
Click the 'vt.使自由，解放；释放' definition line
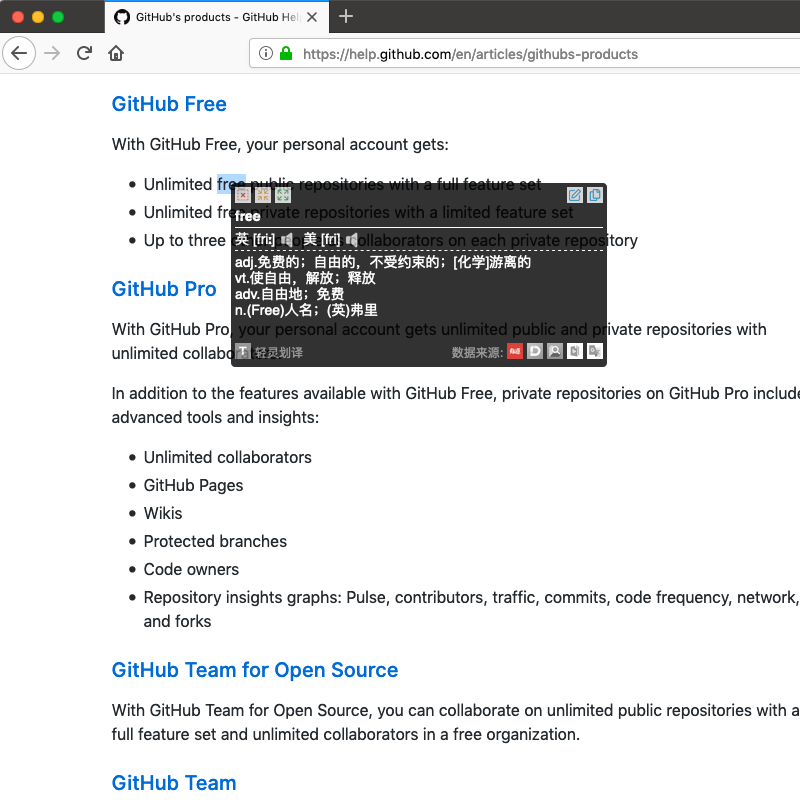[x=305, y=278]
